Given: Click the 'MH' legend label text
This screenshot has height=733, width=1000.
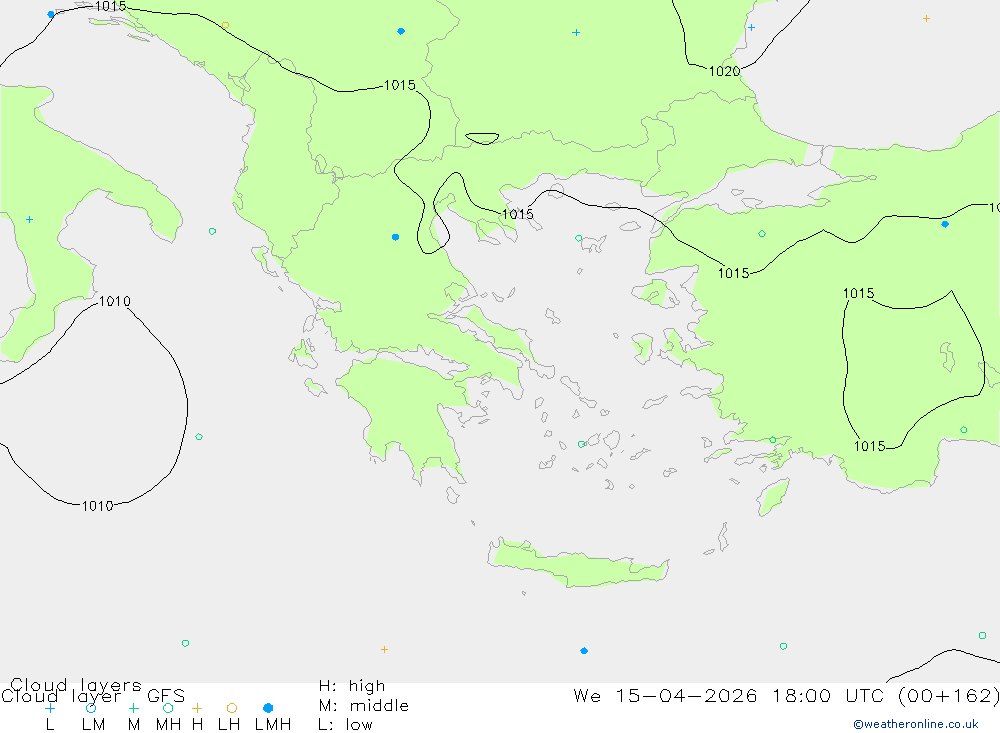Looking at the screenshot, I should click(168, 725).
